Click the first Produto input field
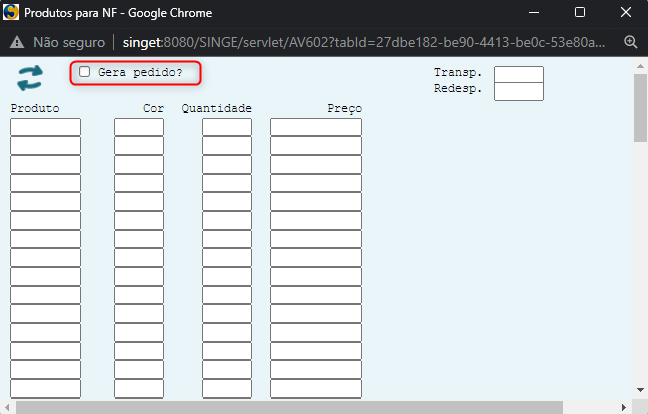Viewport: 648px width, 414px height. (45, 127)
